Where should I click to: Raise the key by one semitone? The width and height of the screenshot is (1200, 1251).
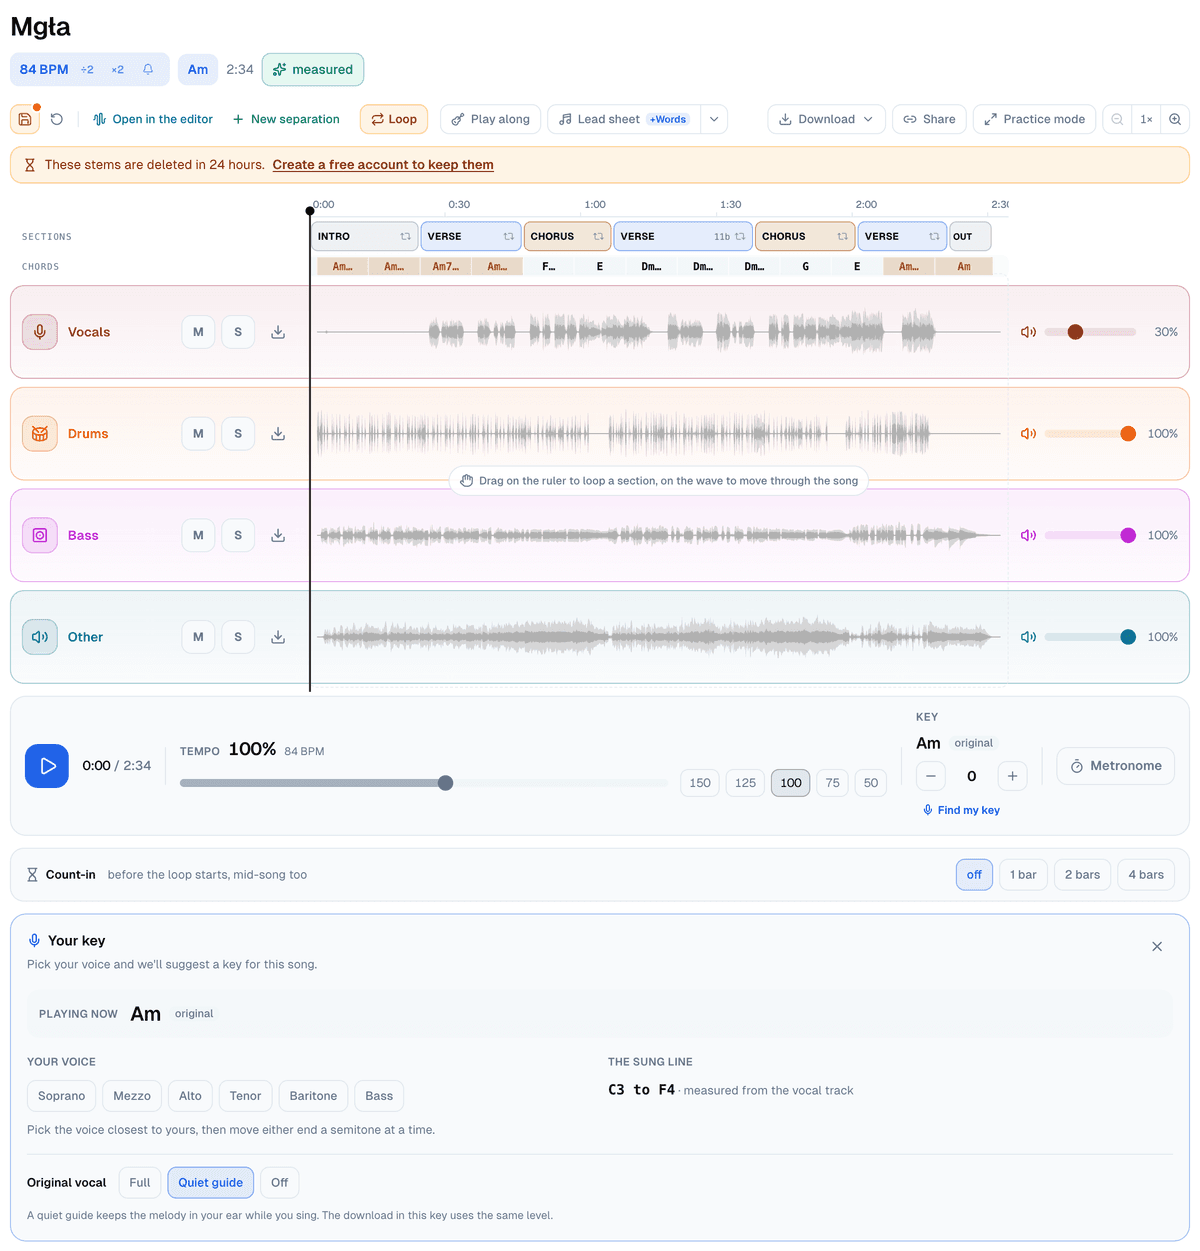point(1012,776)
